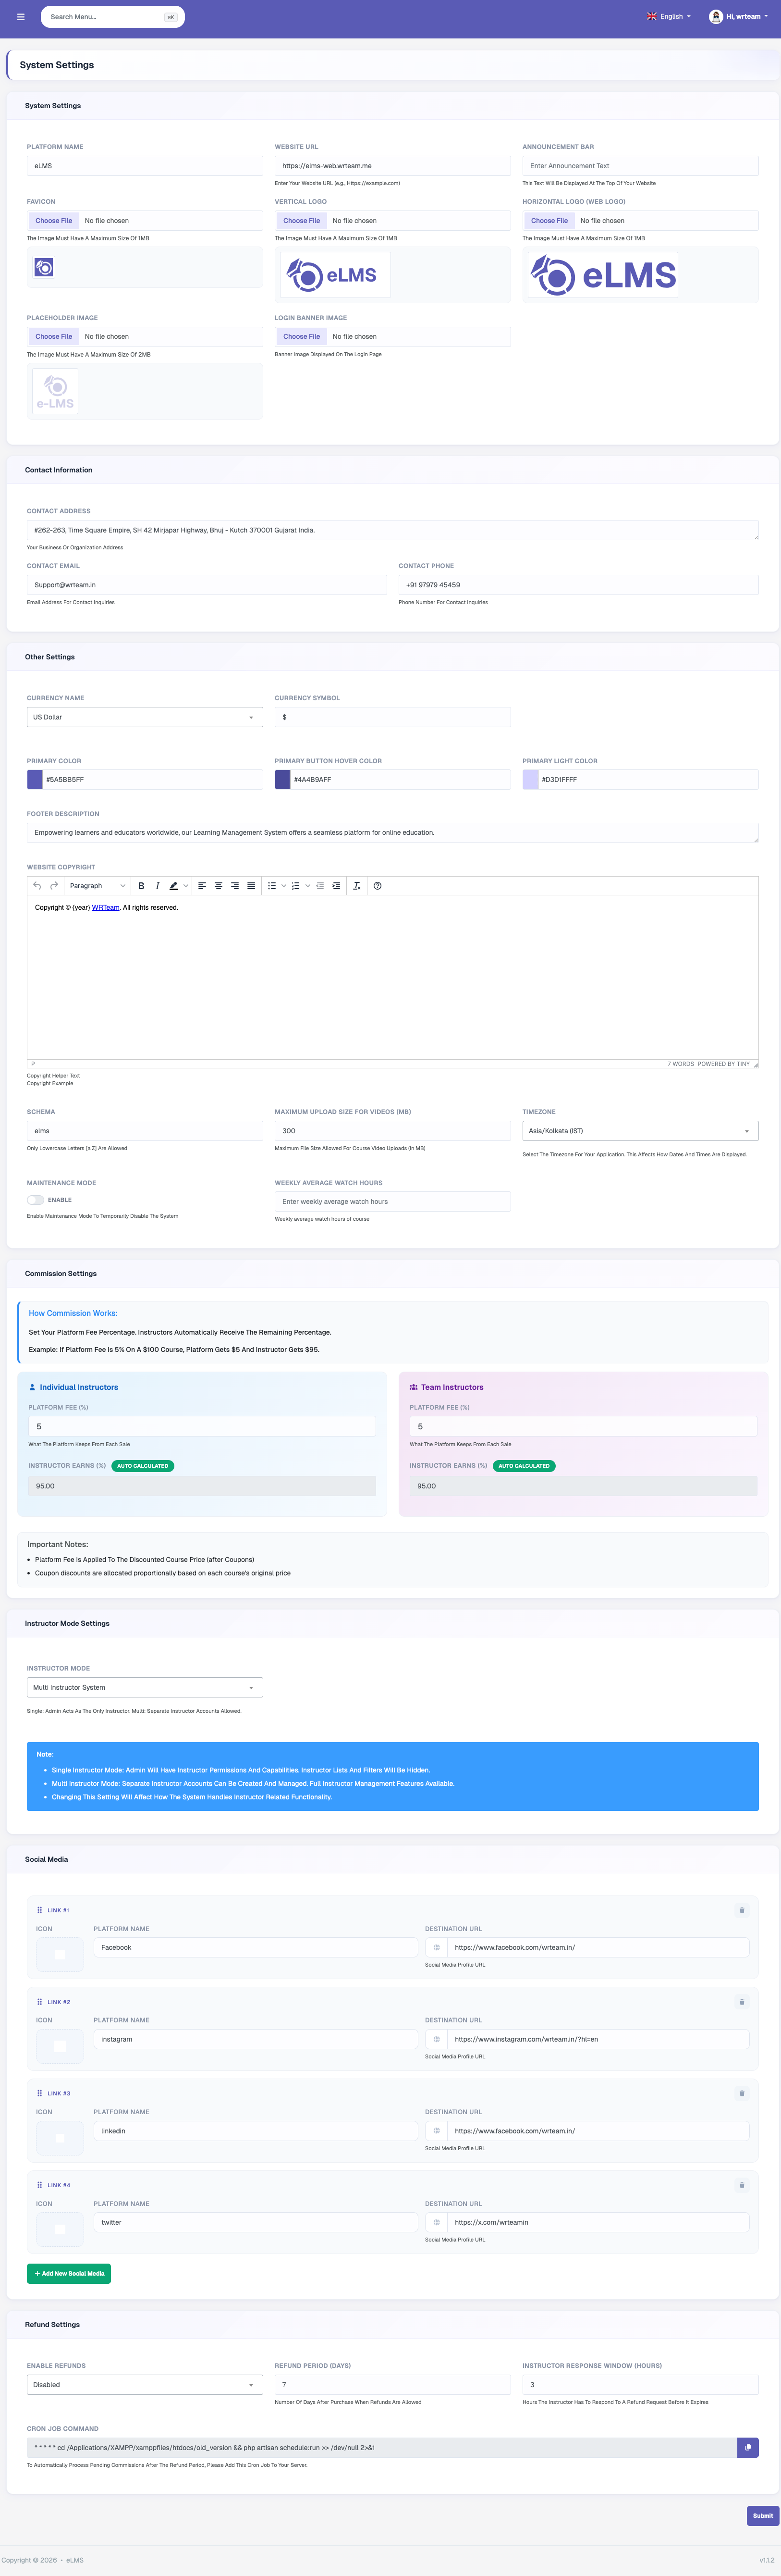Click Individual Instructors Platform Fee field

[x=202, y=1427]
